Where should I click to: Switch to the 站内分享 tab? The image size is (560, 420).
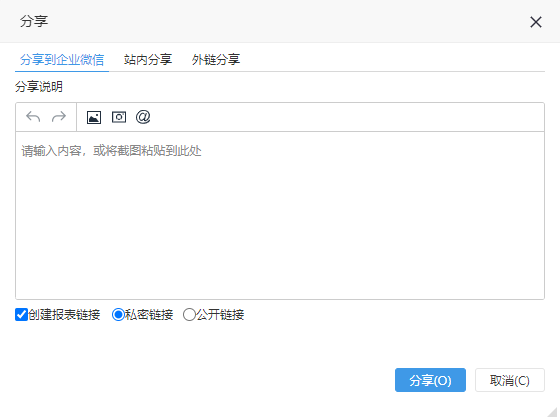point(148,60)
